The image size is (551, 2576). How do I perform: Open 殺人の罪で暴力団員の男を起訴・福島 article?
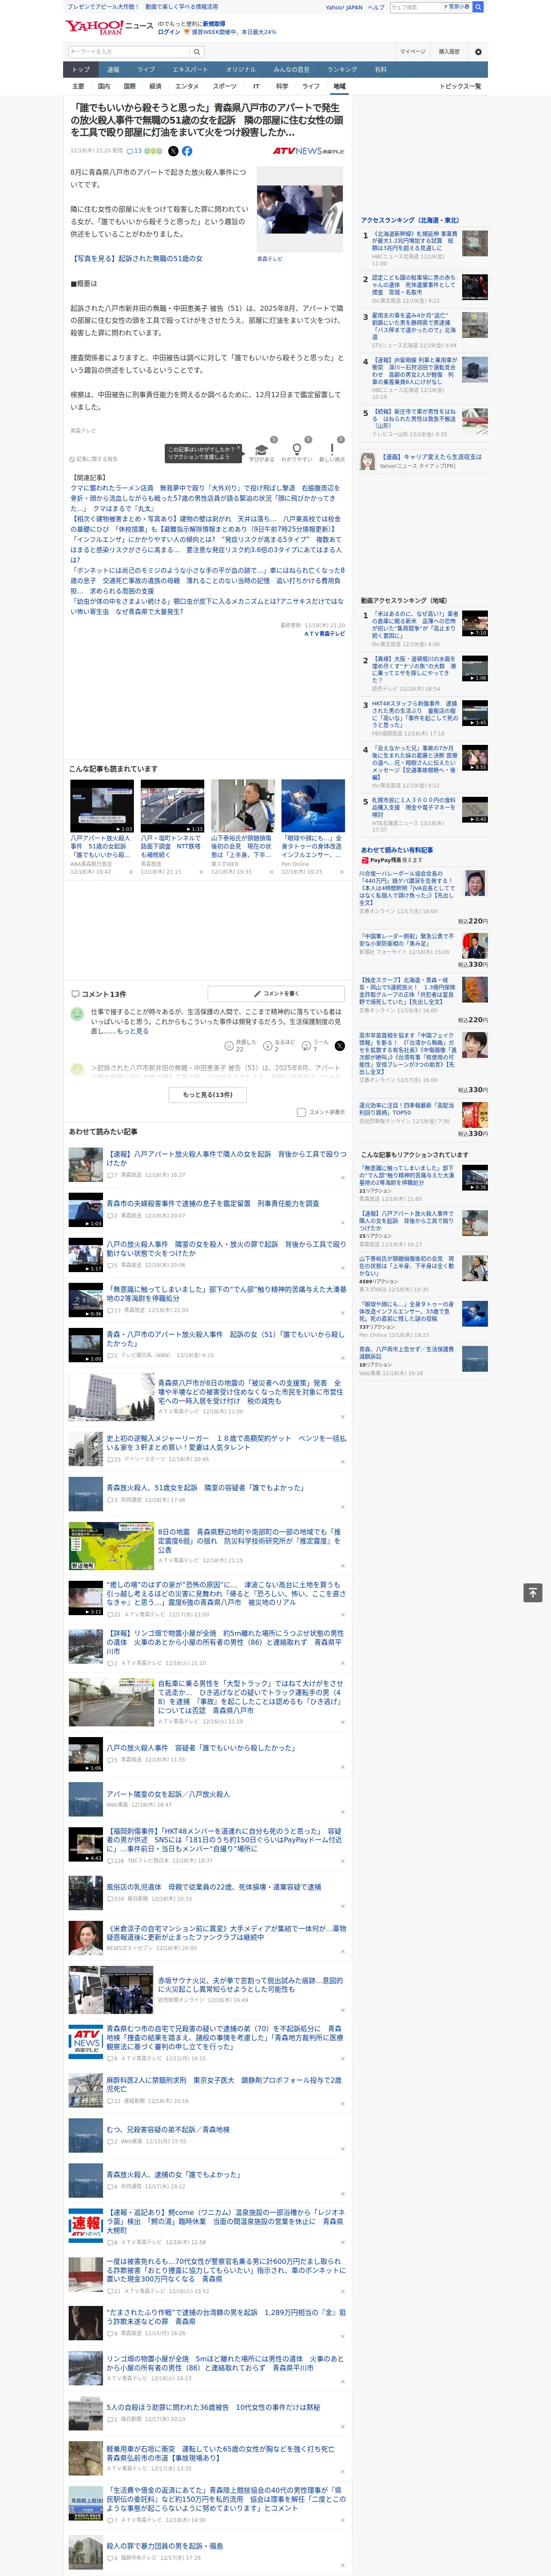[165, 2546]
